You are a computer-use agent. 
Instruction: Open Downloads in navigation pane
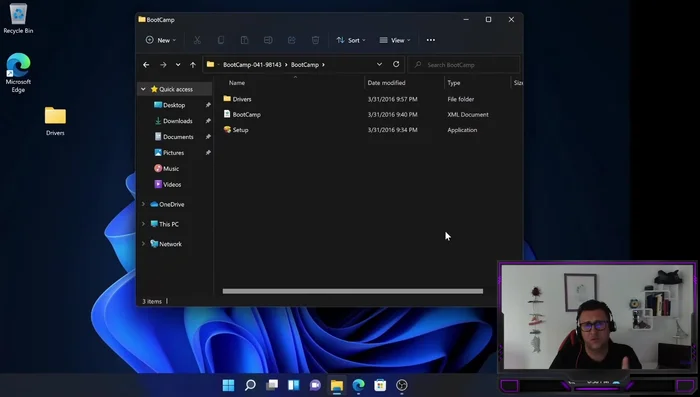pos(177,121)
